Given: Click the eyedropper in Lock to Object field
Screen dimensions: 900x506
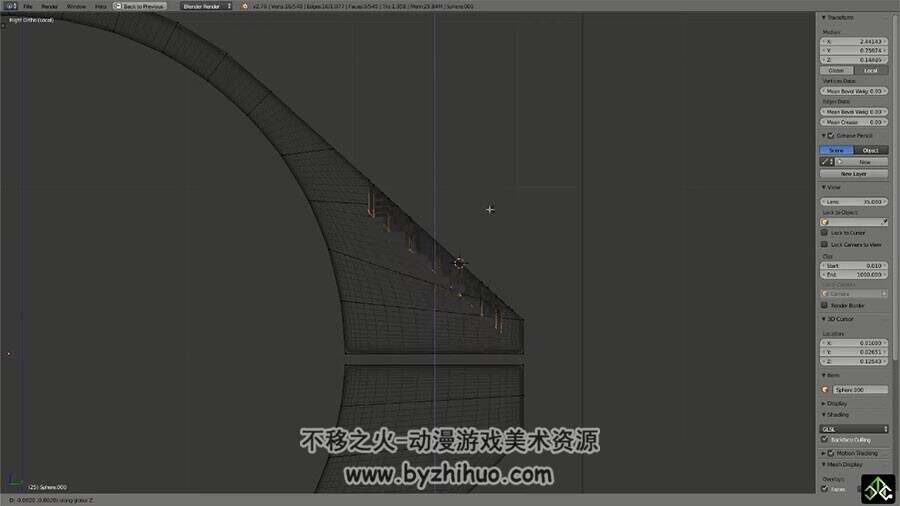Looking at the screenshot, I should [884, 222].
